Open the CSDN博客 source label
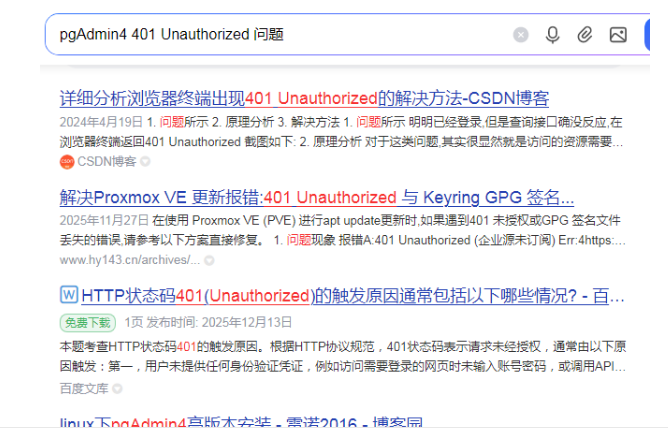The height and width of the screenshot is (429, 668). [107, 162]
